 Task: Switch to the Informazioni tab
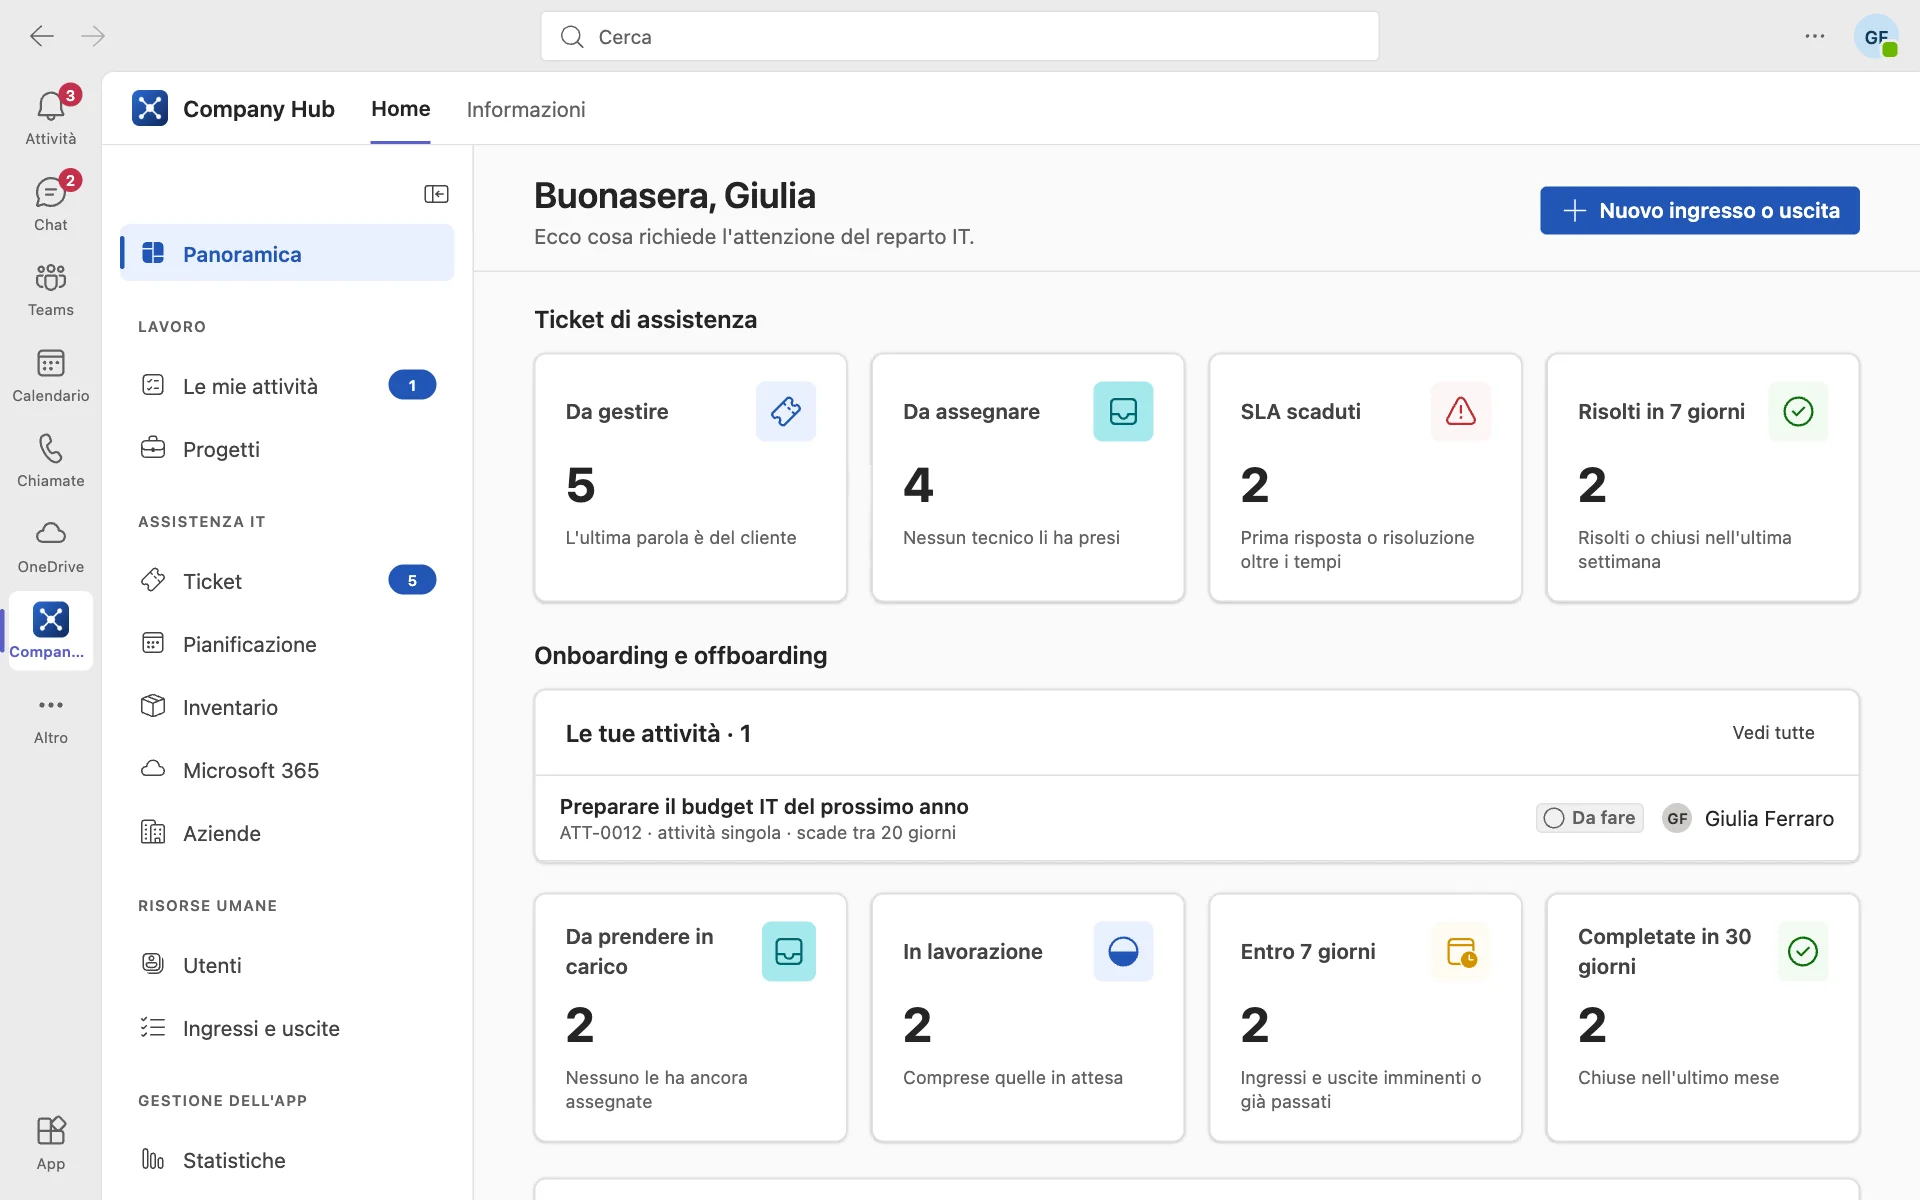(x=526, y=109)
